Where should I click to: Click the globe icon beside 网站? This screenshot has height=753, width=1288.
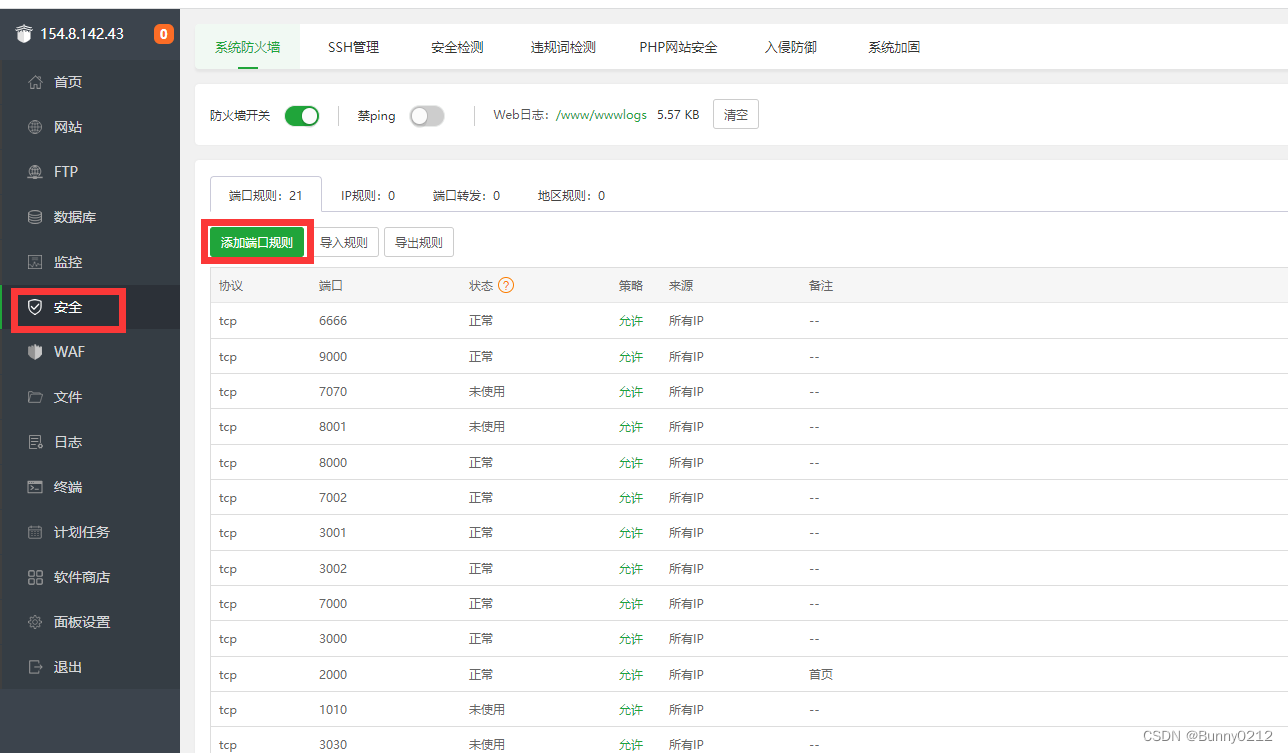point(35,127)
